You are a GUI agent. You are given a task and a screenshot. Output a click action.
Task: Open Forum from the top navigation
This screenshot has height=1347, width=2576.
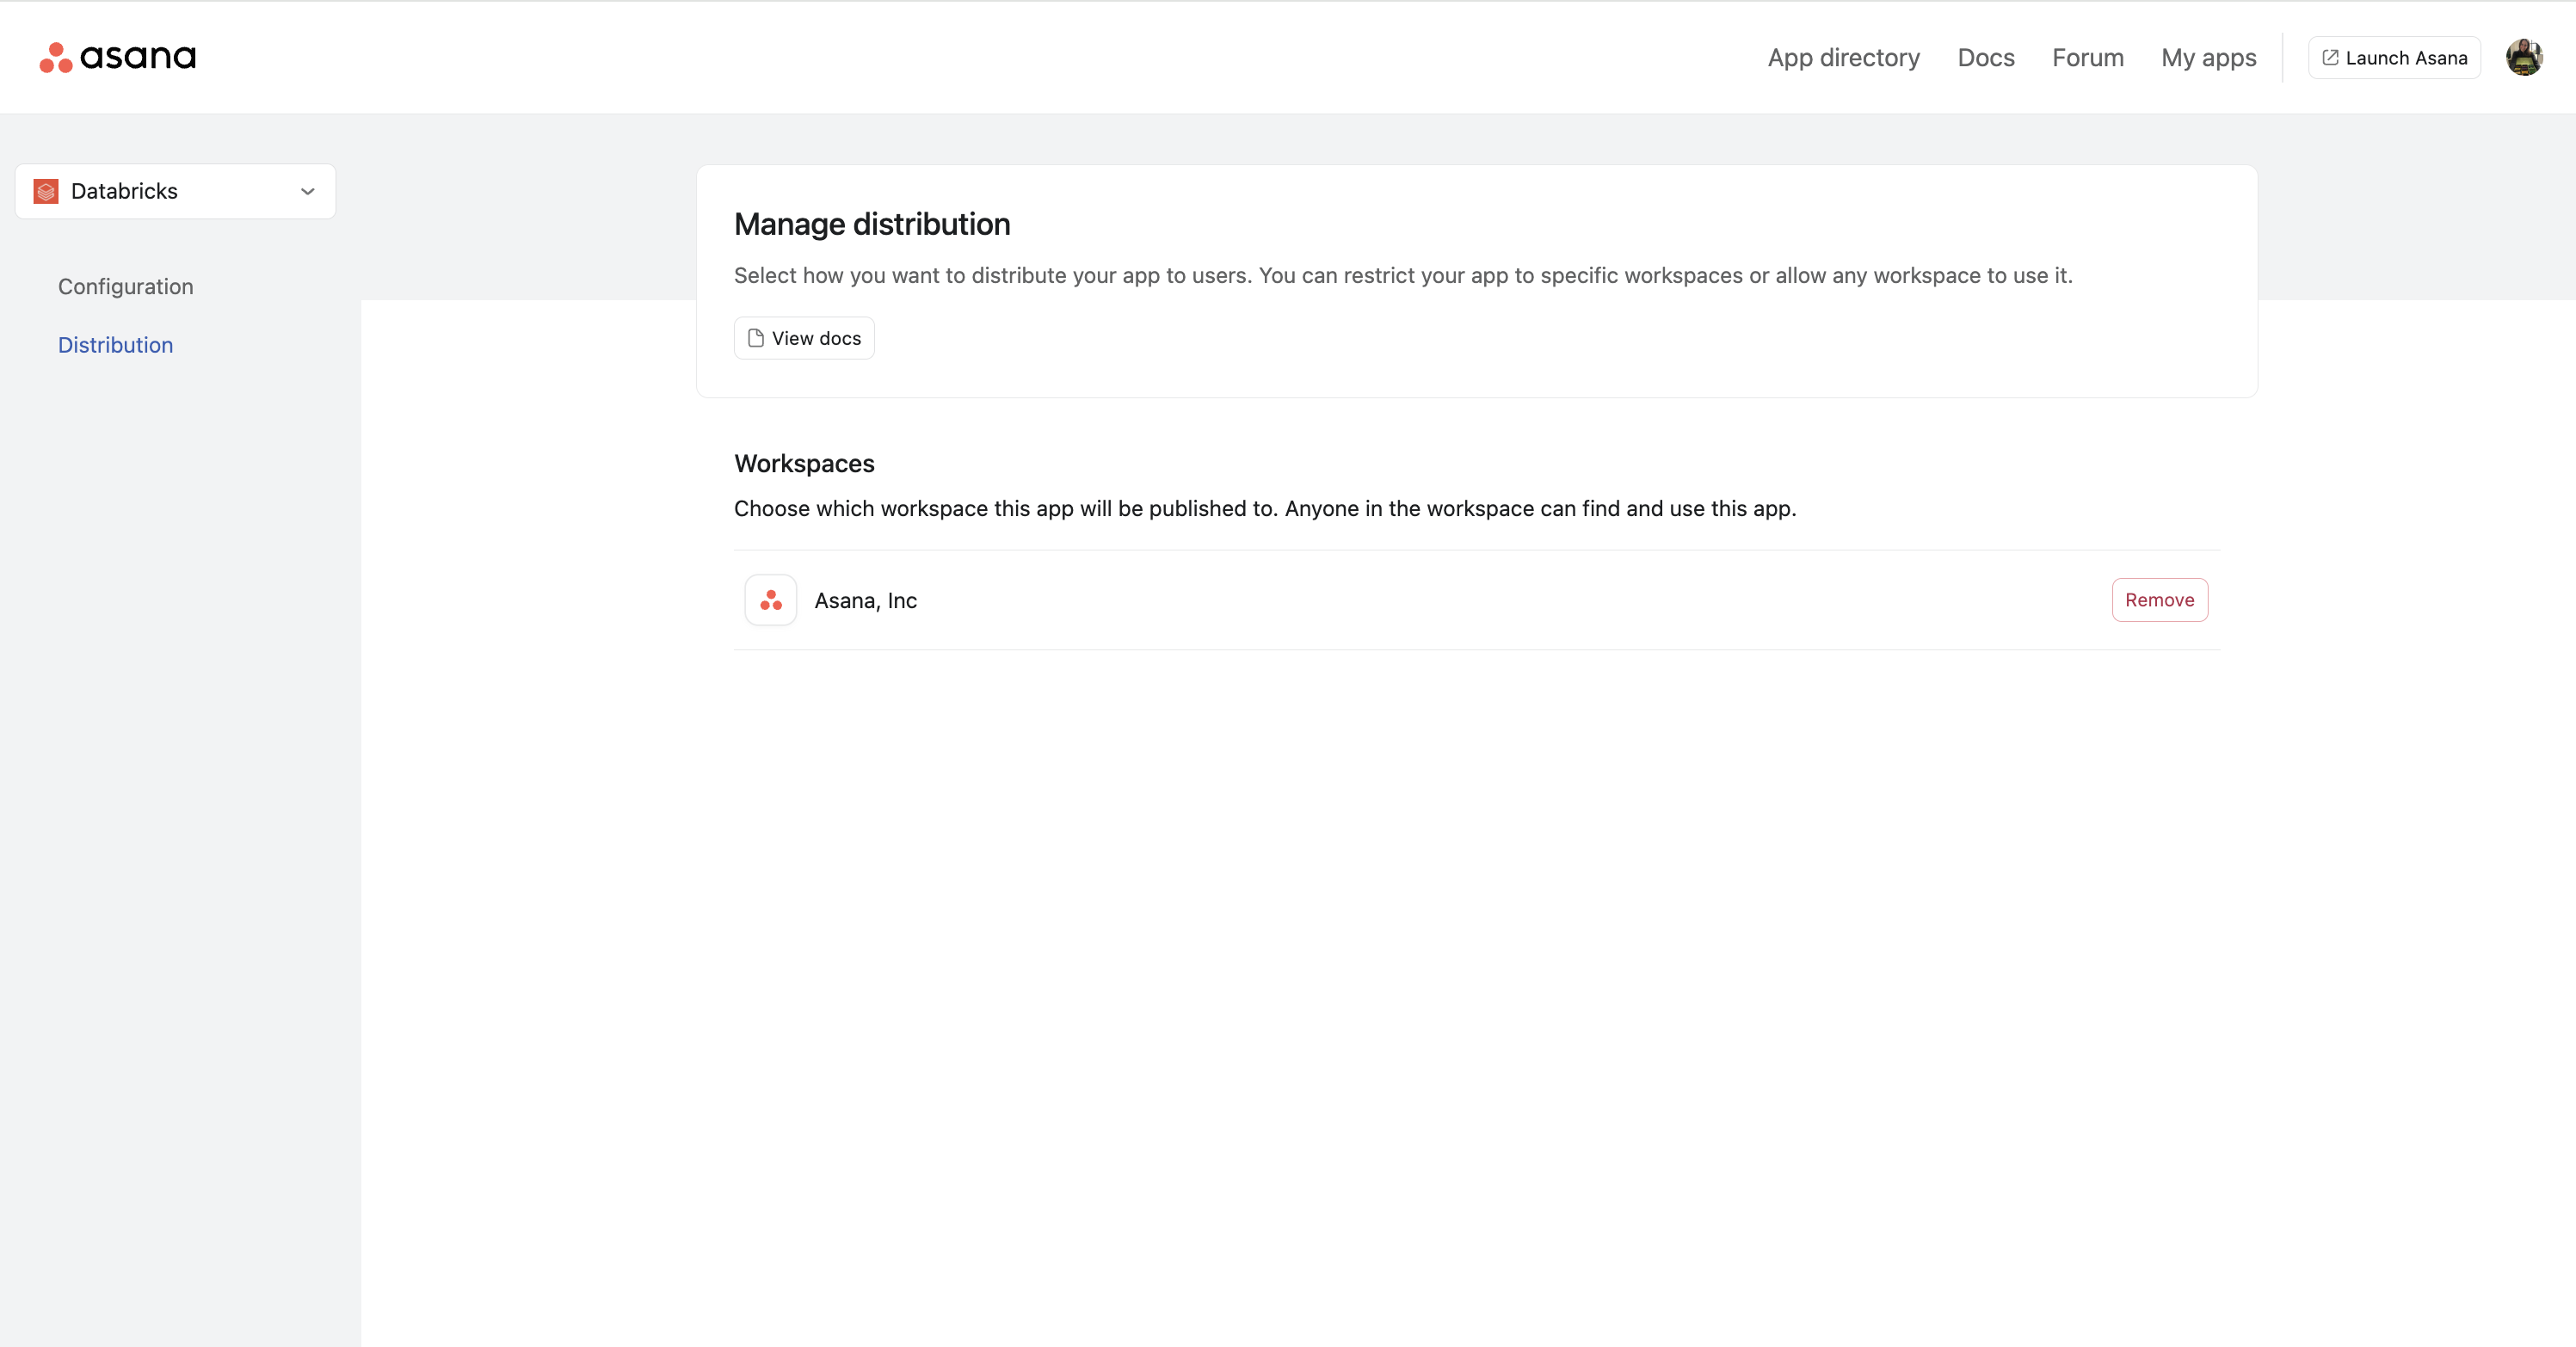tap(2088, 57)
